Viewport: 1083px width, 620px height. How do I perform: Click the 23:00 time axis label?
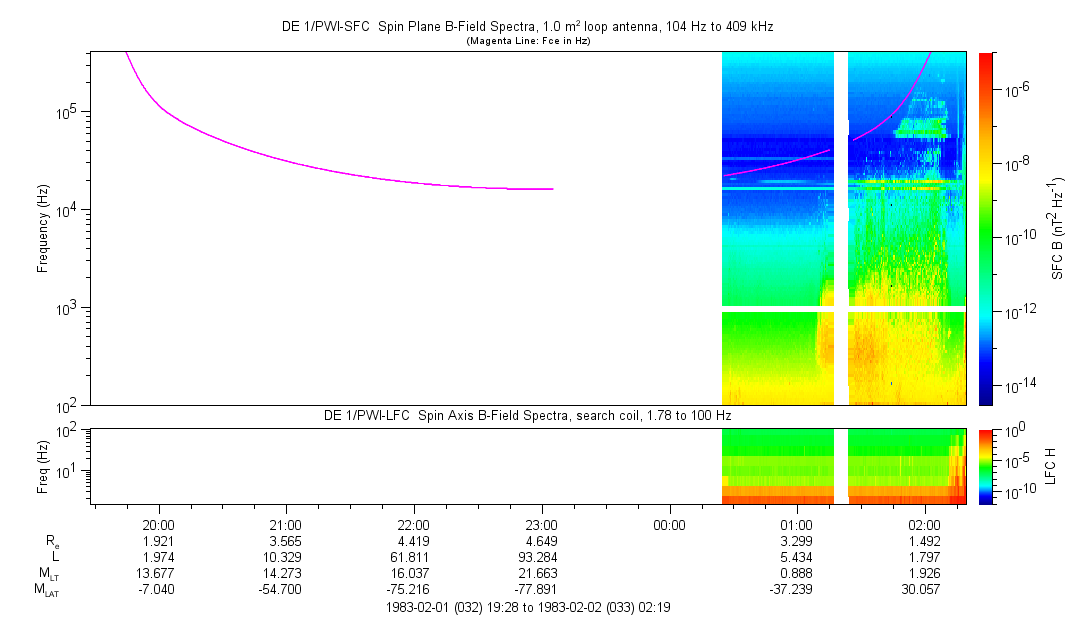pyautogui.click(x=541, y=525)
